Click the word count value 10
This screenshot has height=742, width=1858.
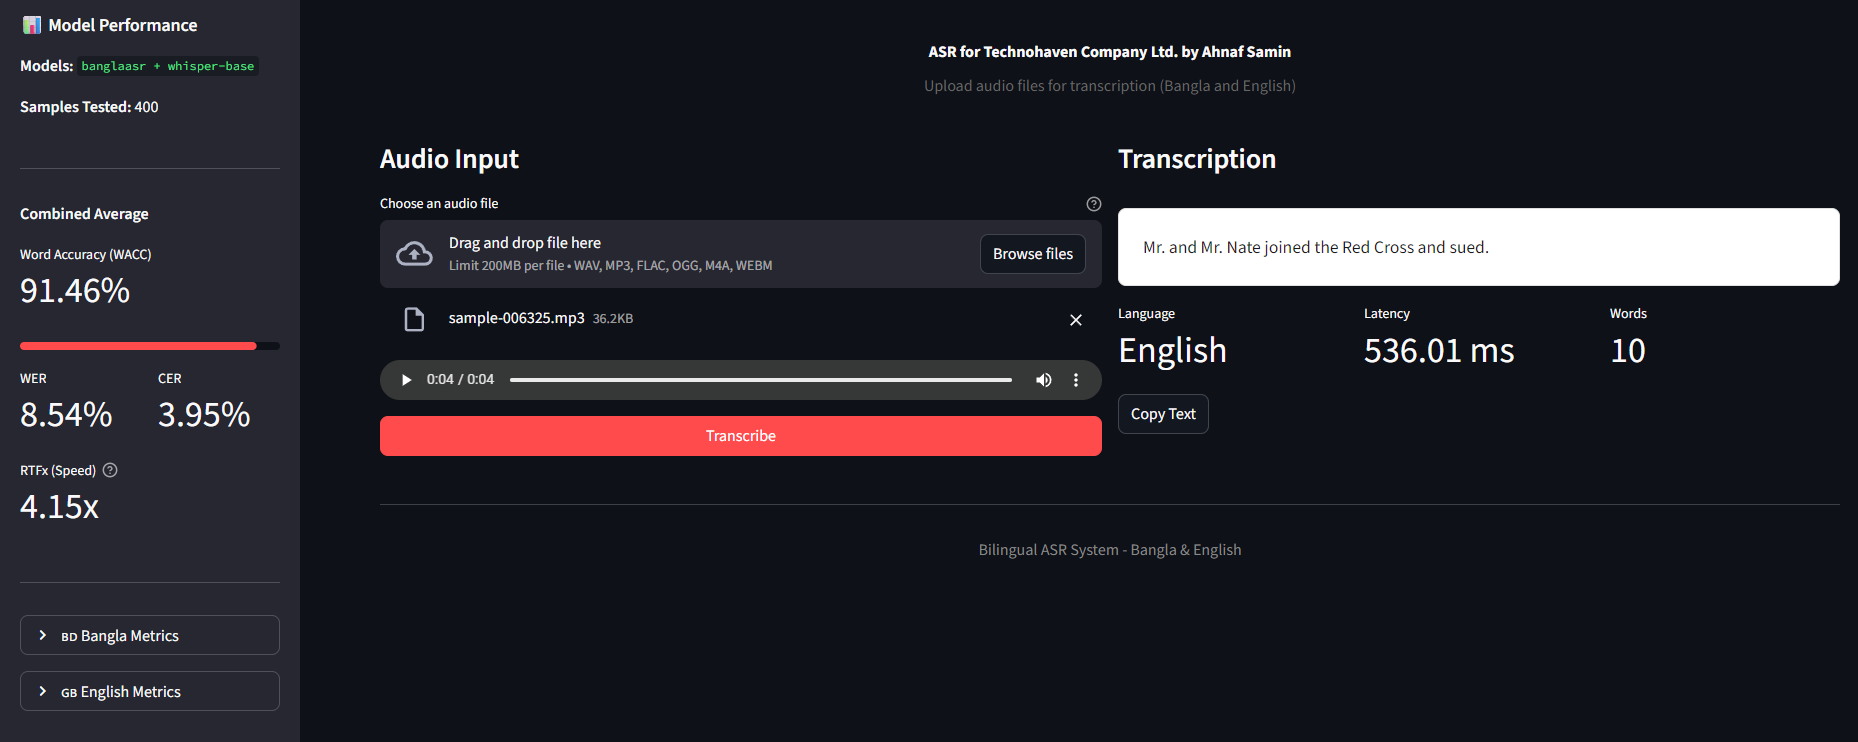click(x=1628, y=351)
